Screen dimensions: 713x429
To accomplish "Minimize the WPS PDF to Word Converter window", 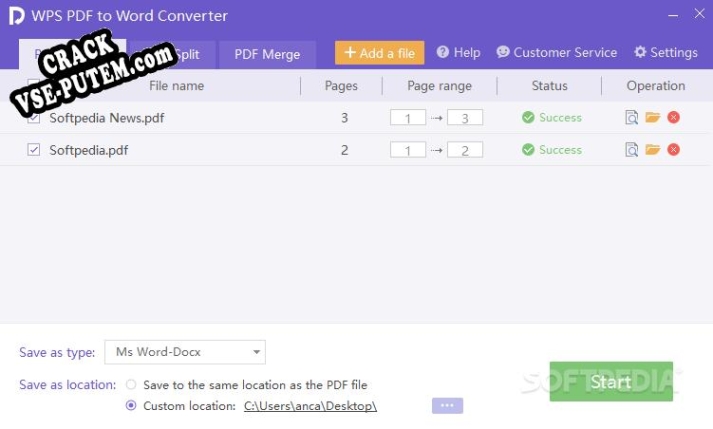I will 673,15.
